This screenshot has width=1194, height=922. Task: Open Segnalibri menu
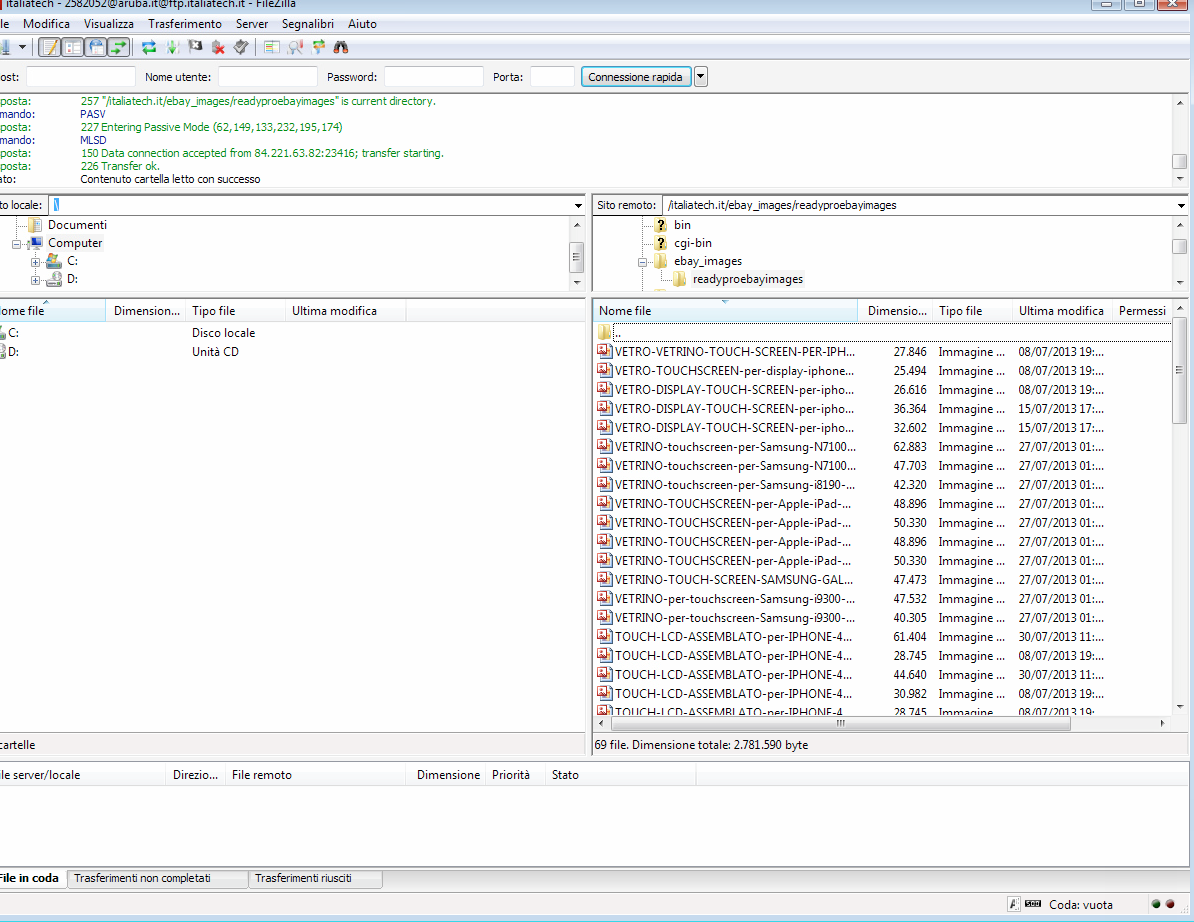pos(308,24)
